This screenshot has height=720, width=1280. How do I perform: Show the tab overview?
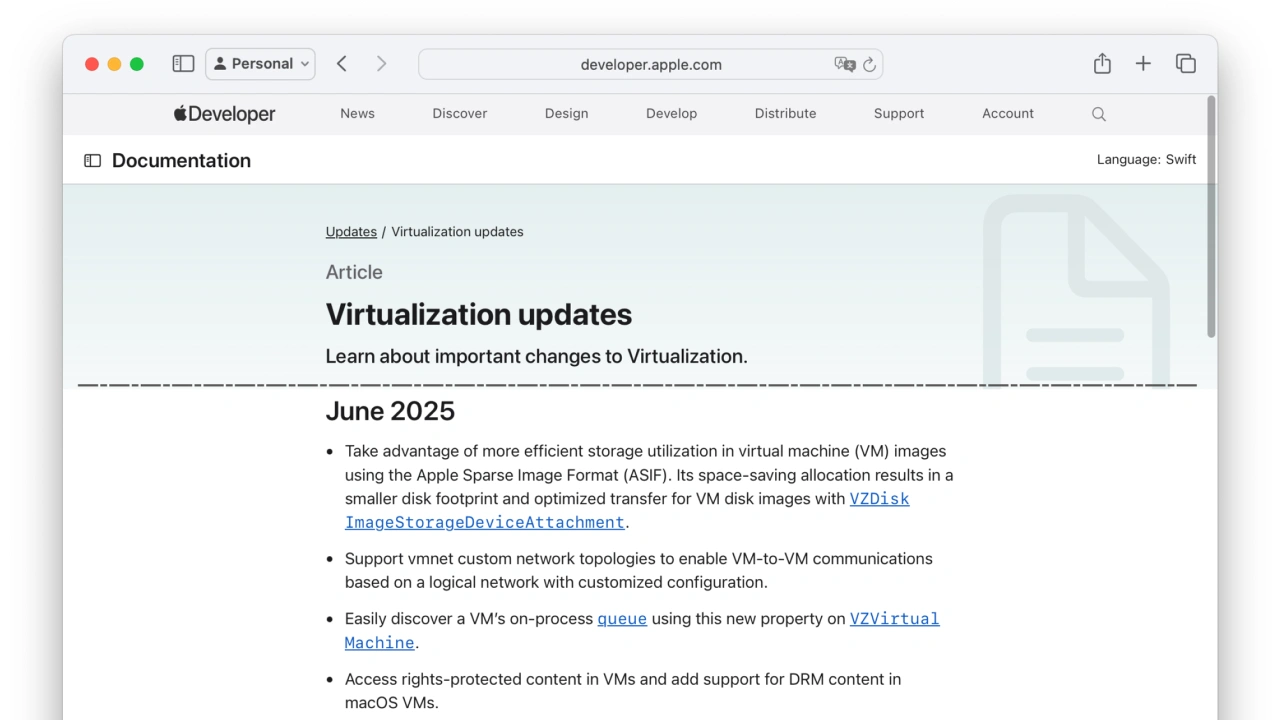pyautogui.click(x=1186, y=64)
